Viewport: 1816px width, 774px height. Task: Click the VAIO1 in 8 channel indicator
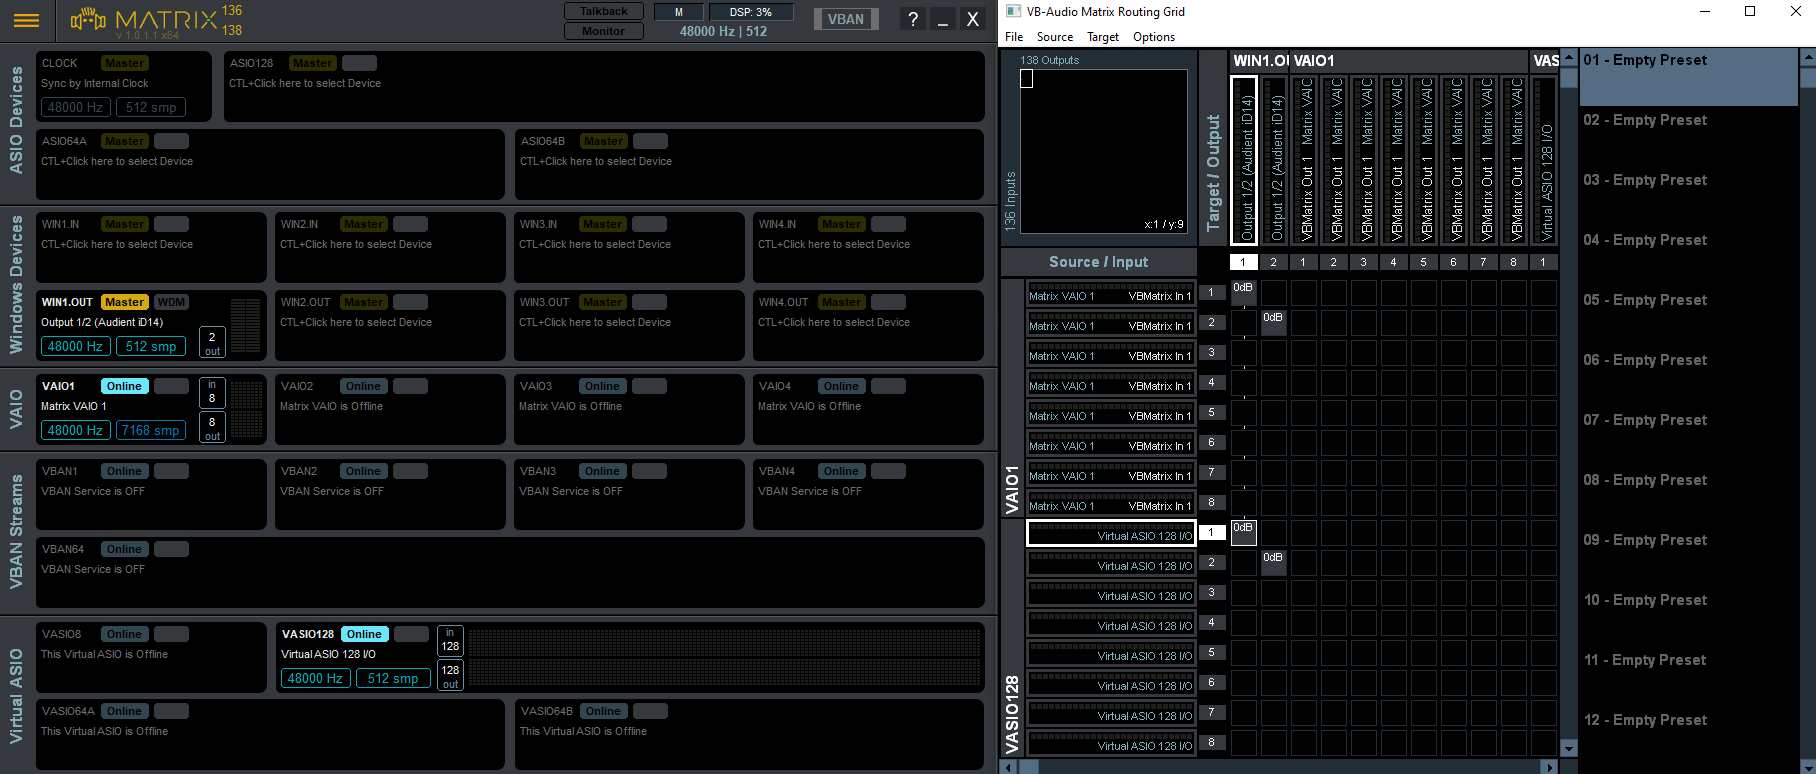(212, 392)
